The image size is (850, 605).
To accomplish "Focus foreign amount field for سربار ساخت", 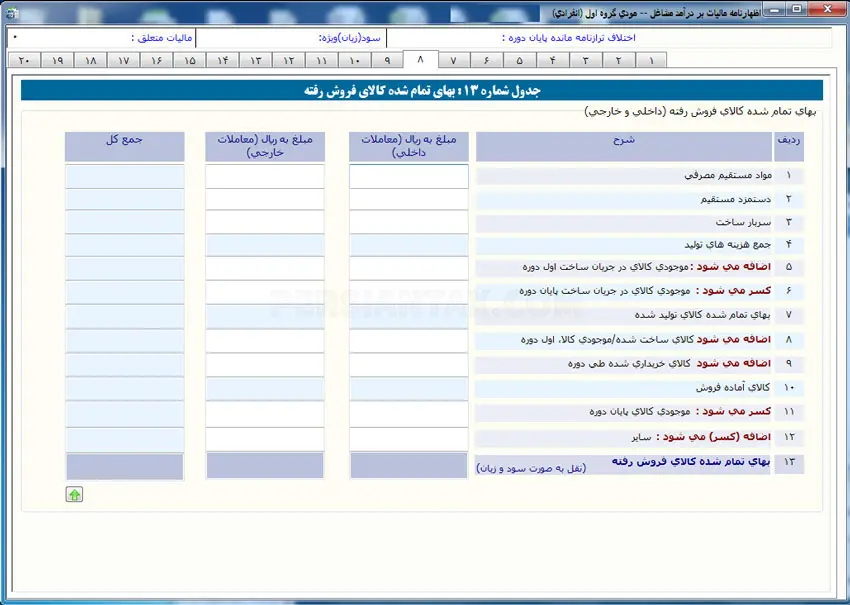I will 265,222.
